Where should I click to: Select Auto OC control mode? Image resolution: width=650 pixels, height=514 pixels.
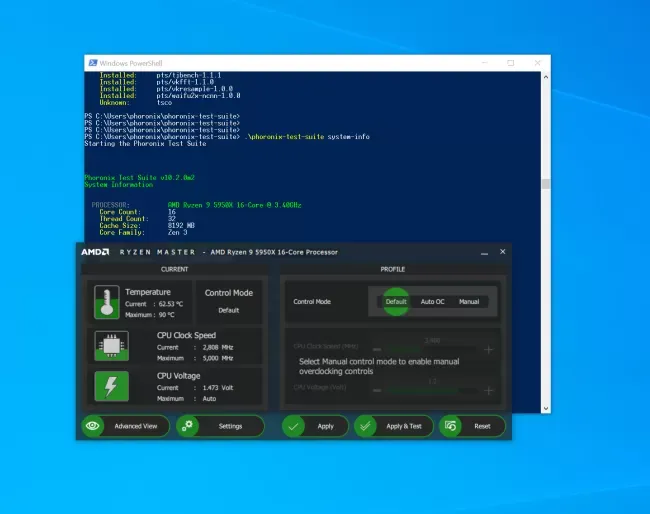click(432, 302)
